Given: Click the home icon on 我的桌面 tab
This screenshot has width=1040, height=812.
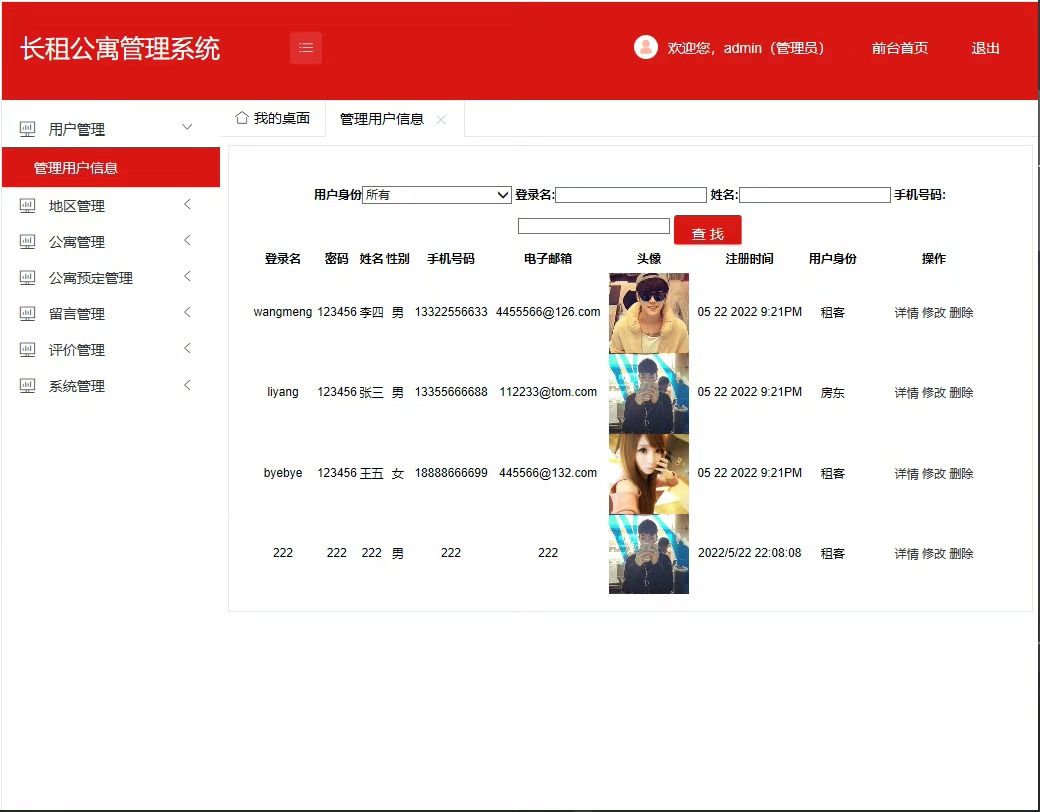Looking at the screenshot, I should pos(241,118).
